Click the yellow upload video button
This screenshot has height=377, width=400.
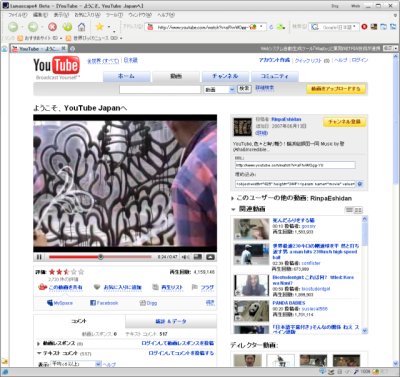[x=336, y=89]
